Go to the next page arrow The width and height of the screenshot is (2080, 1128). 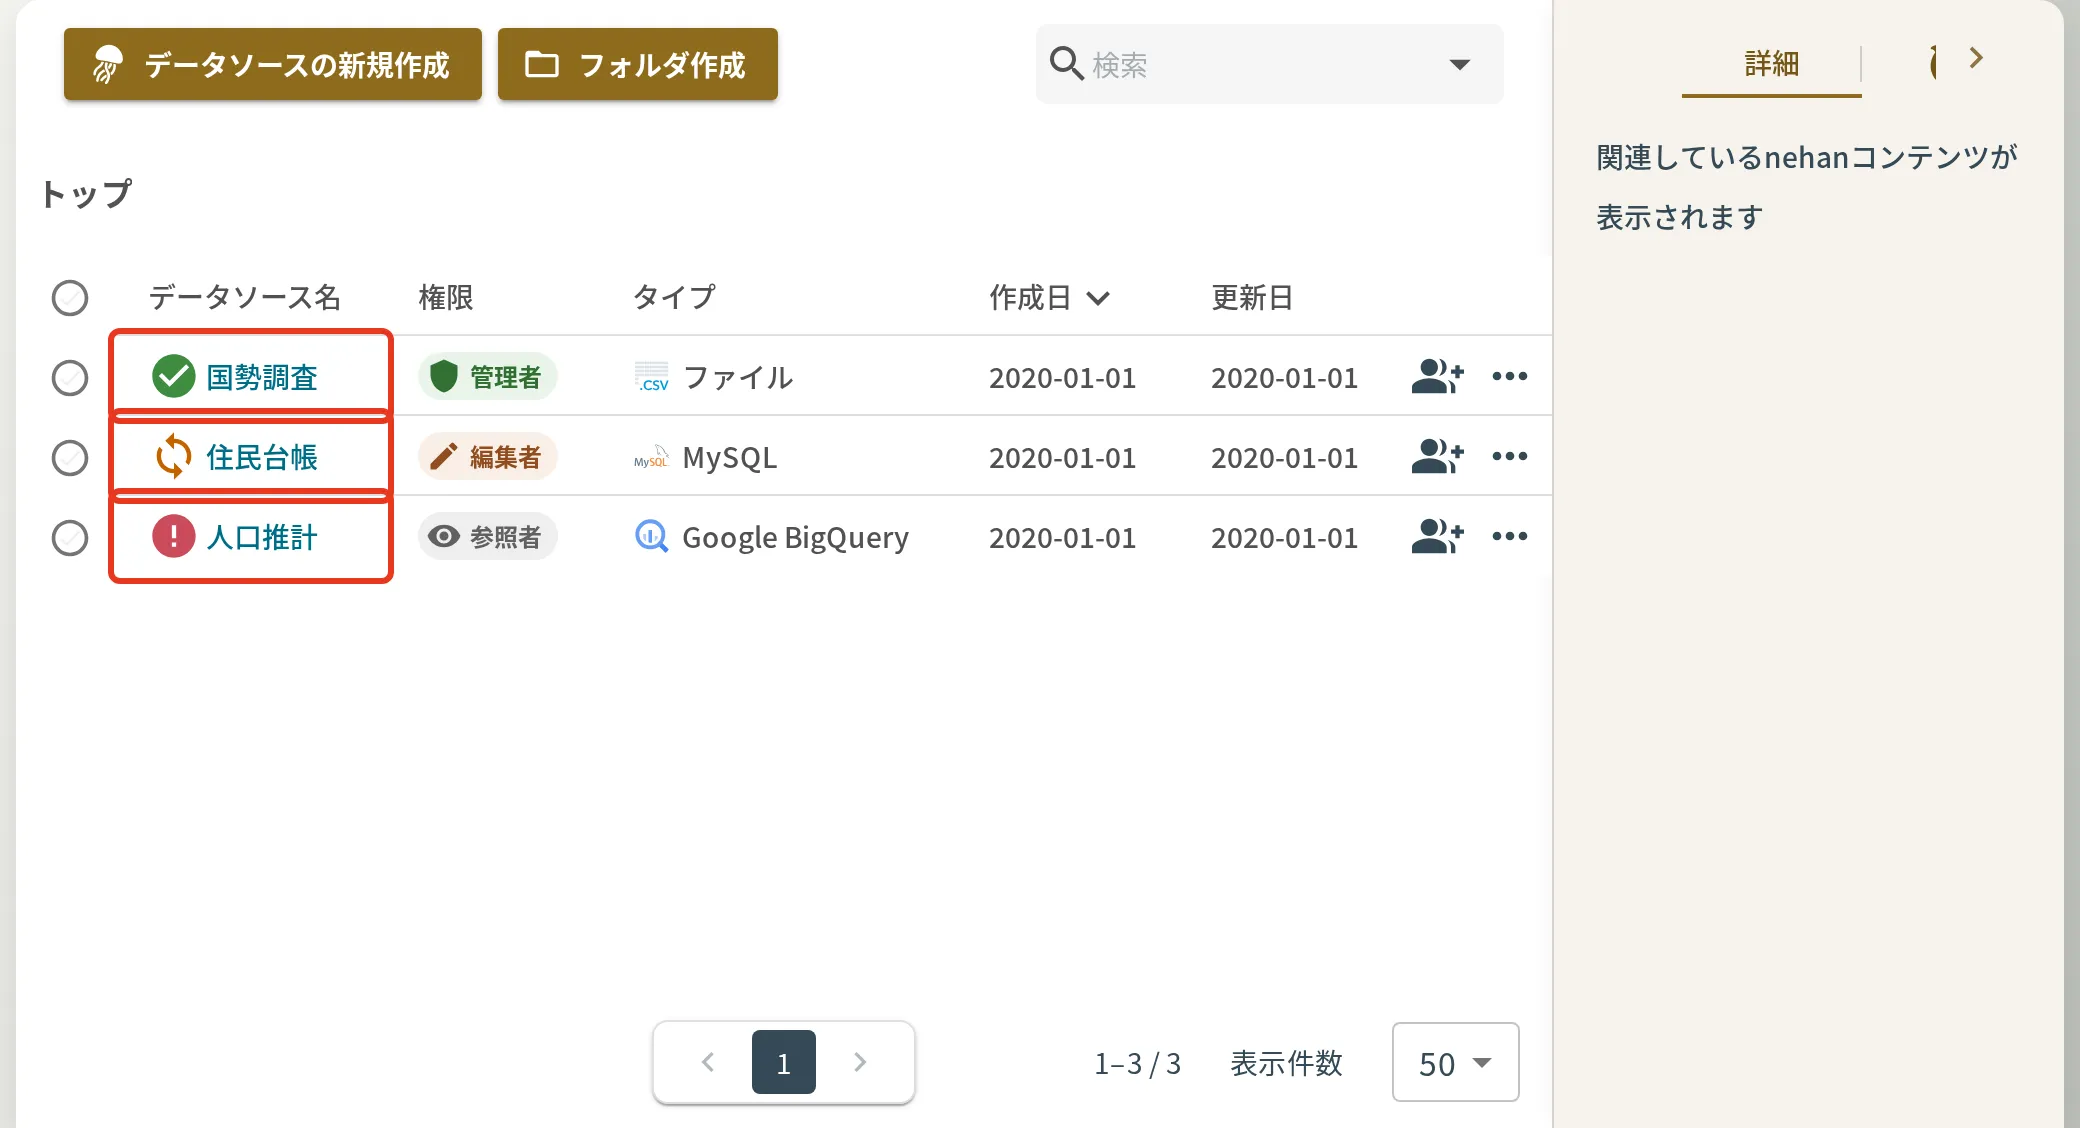860,1062
